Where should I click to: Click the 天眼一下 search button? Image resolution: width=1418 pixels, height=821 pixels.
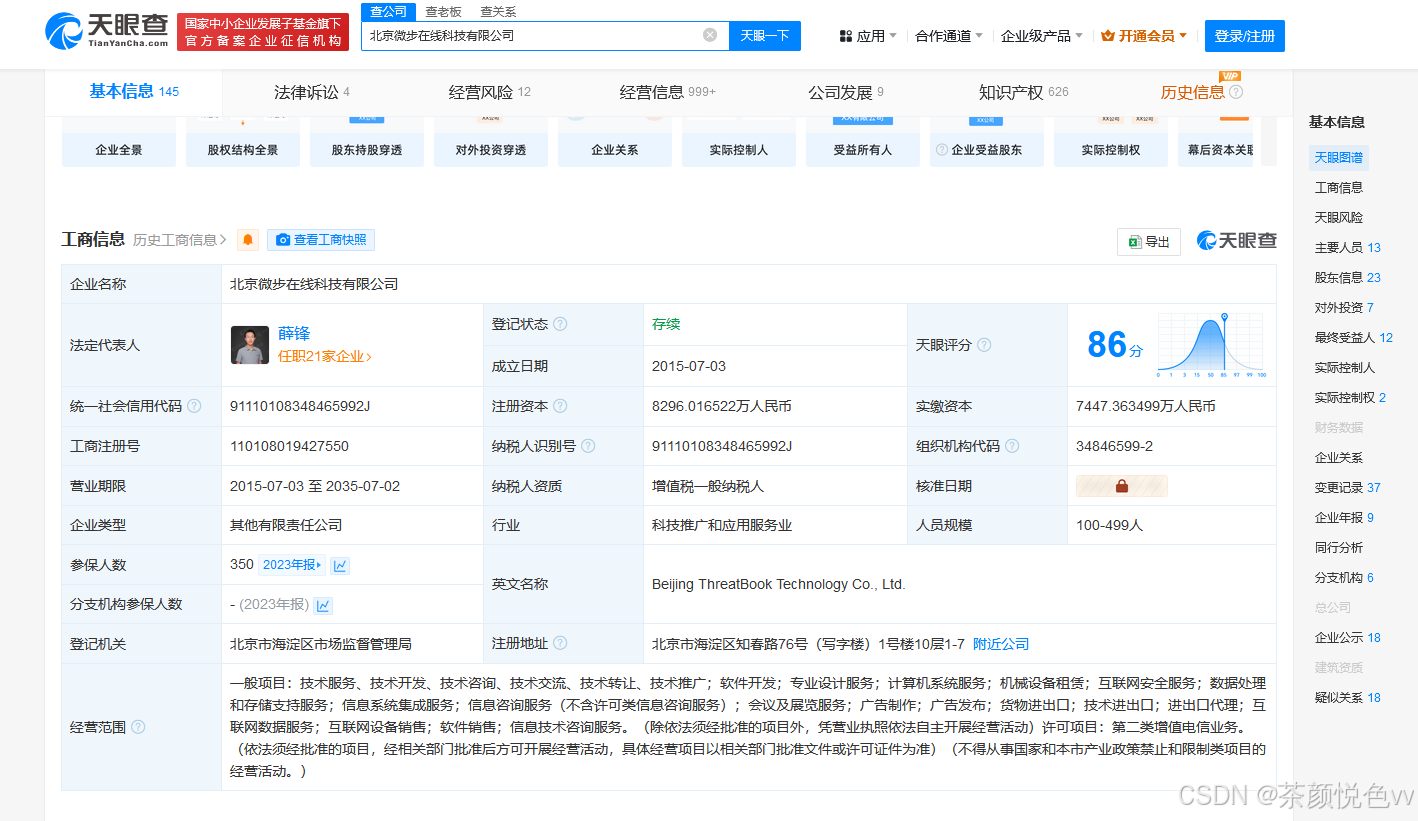765,36
